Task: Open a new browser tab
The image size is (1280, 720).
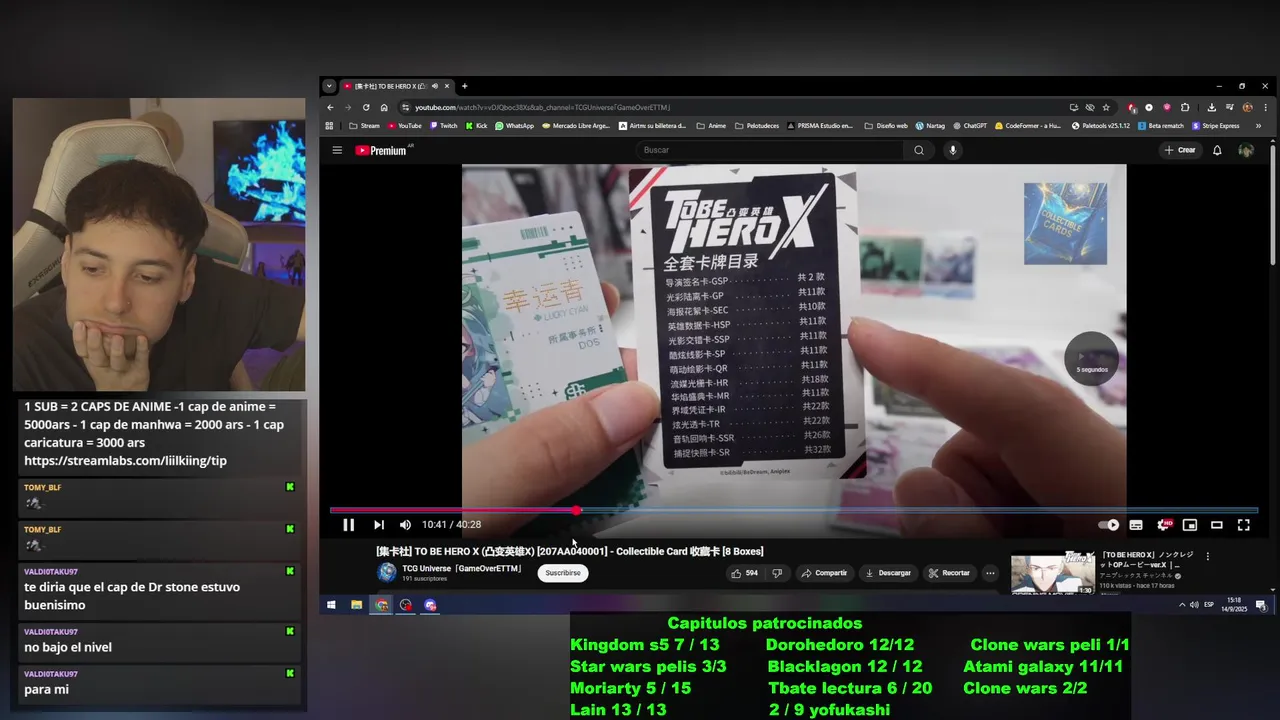Action: tap(464, 86)
